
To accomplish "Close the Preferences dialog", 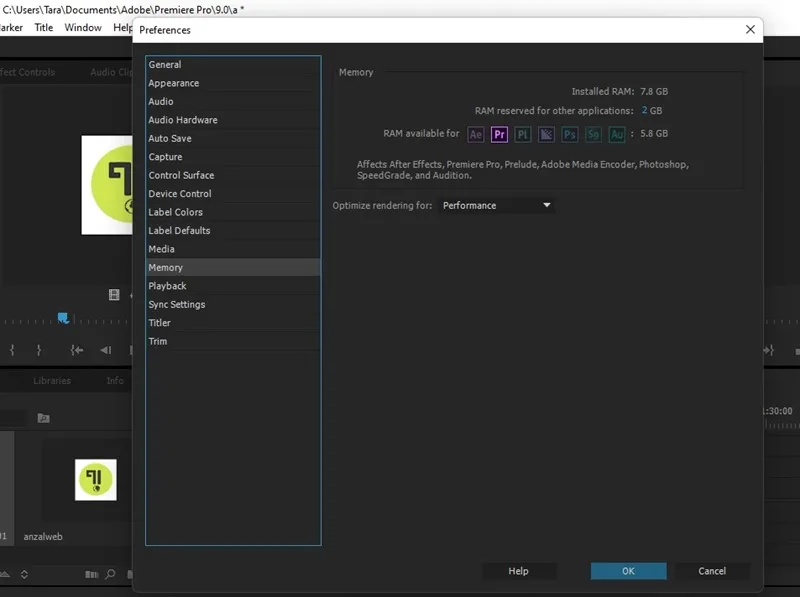I will (x=750, y=30).
